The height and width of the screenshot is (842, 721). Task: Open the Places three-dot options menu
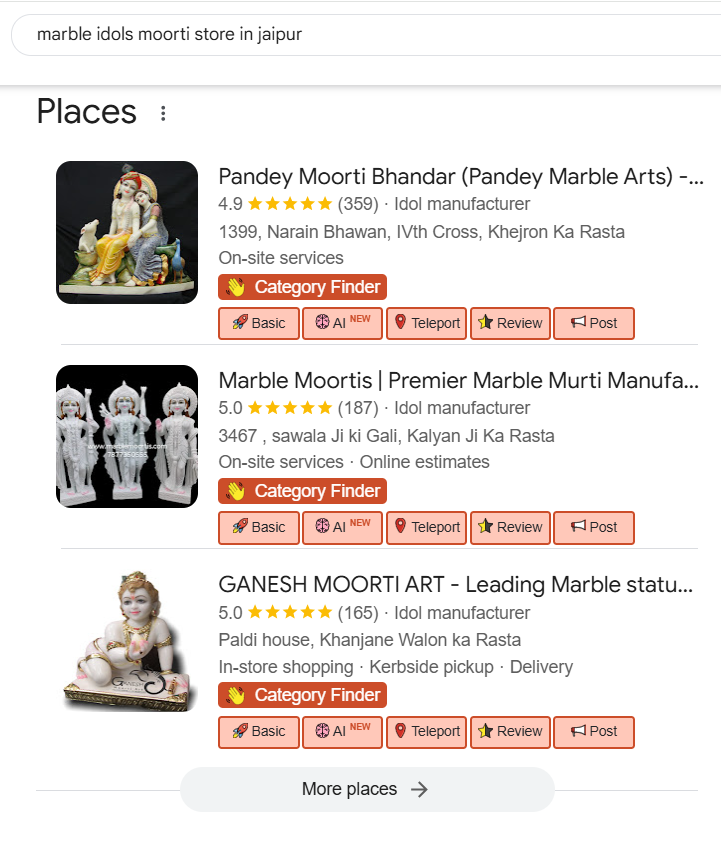(x=163, y=113)
